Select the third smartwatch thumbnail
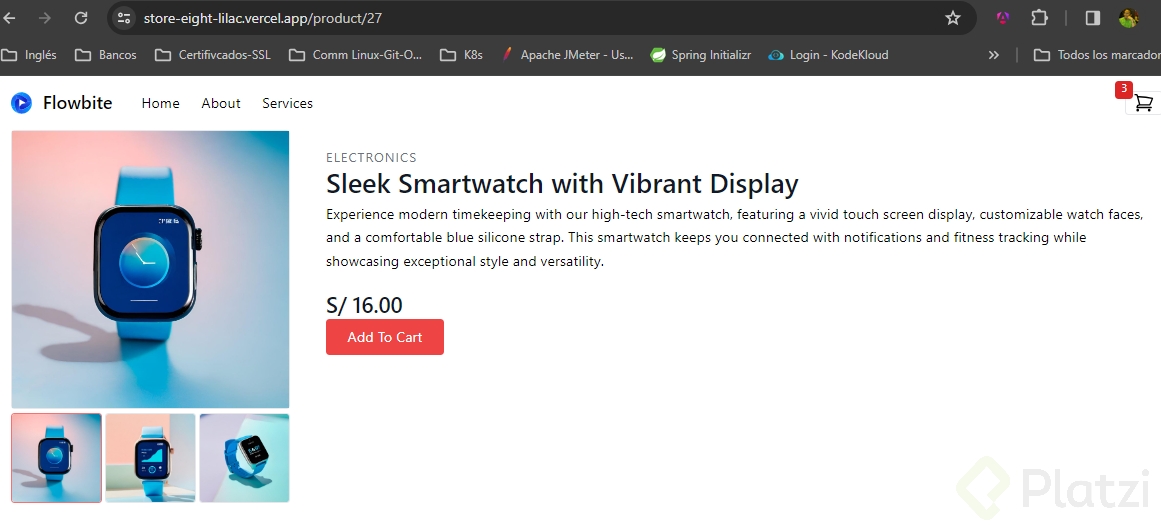This screenshot has height=526, width=1161. [x=244, y=458]
